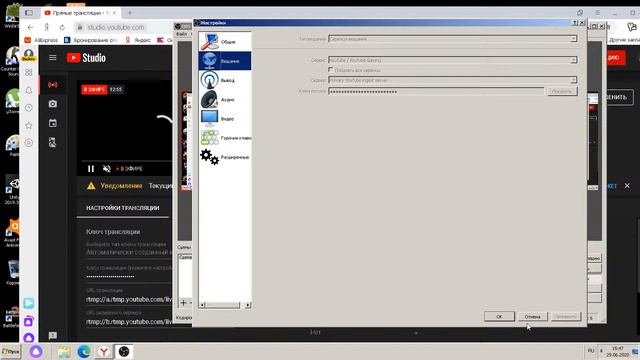Open the play circle icon in browser sidebar
The image size is (640, 360).
(x=29, y=143)
